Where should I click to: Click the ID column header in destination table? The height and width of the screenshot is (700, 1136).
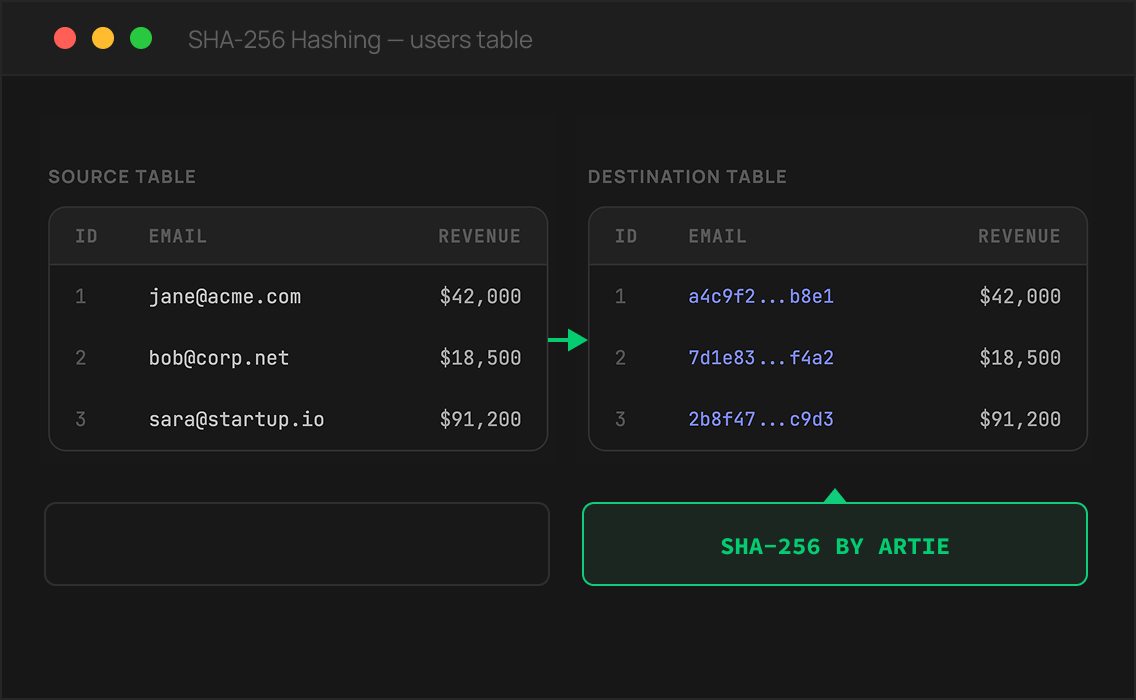pos(626,236)
